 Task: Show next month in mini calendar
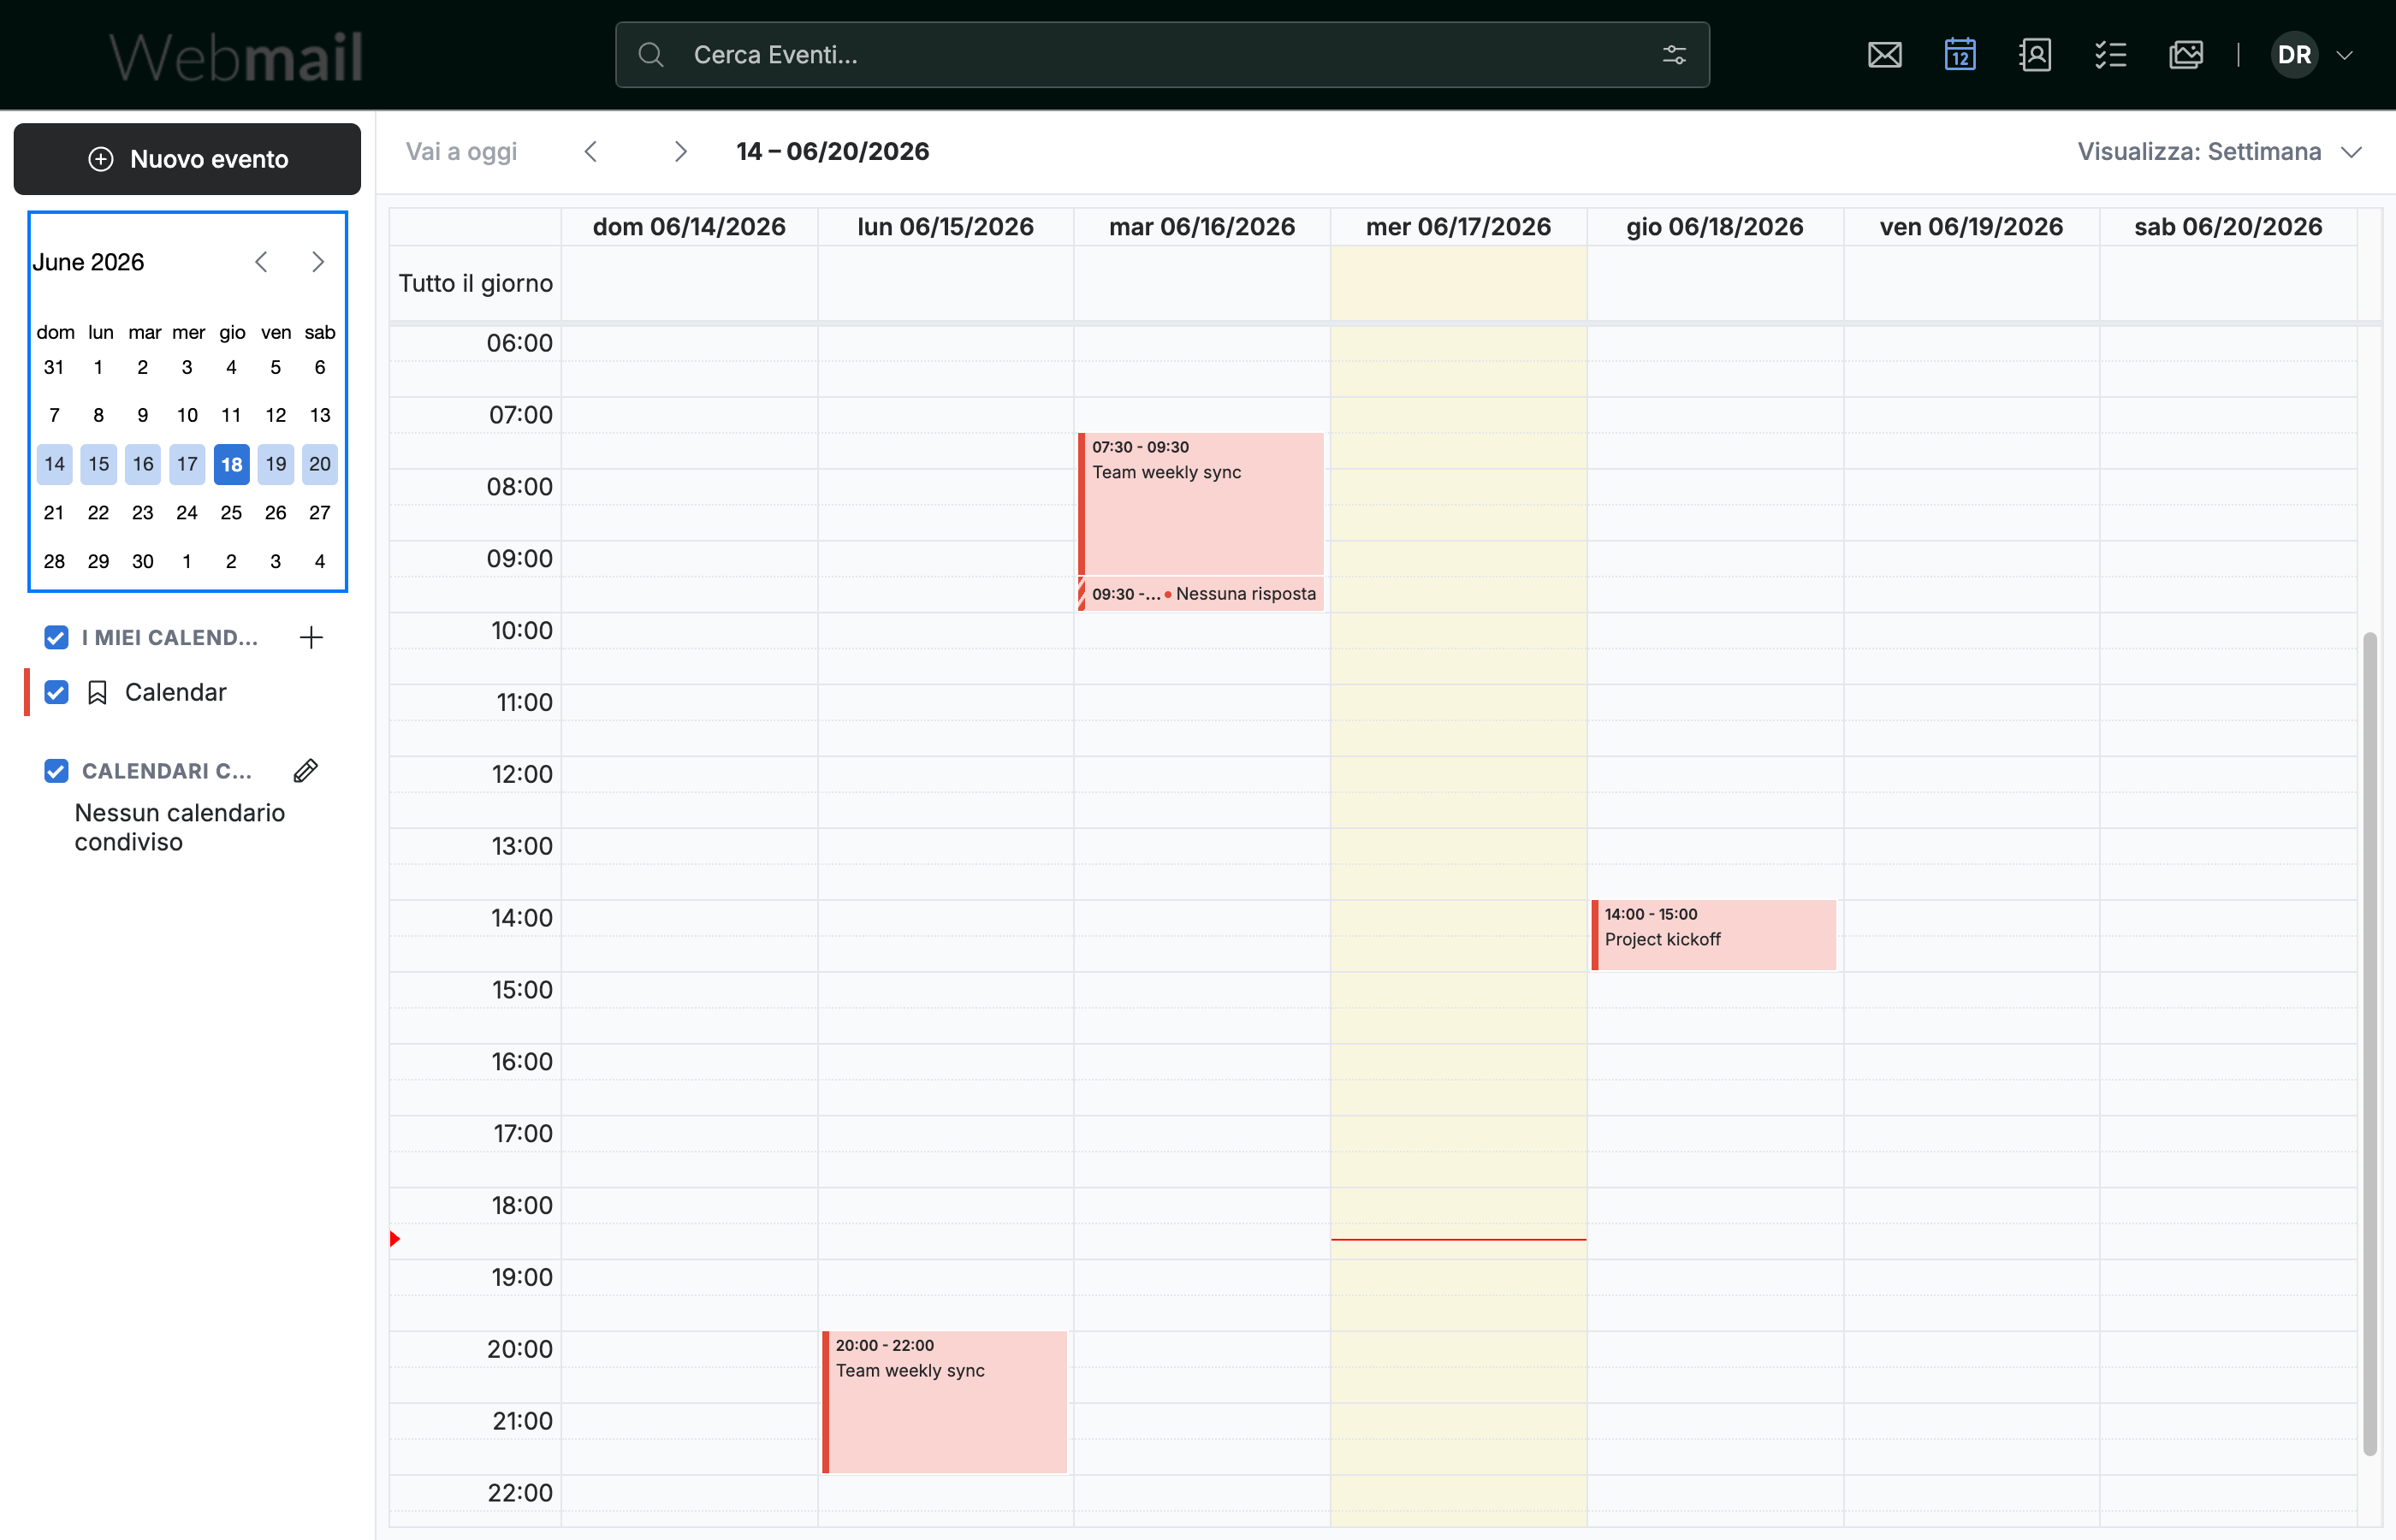coord(318,262)
